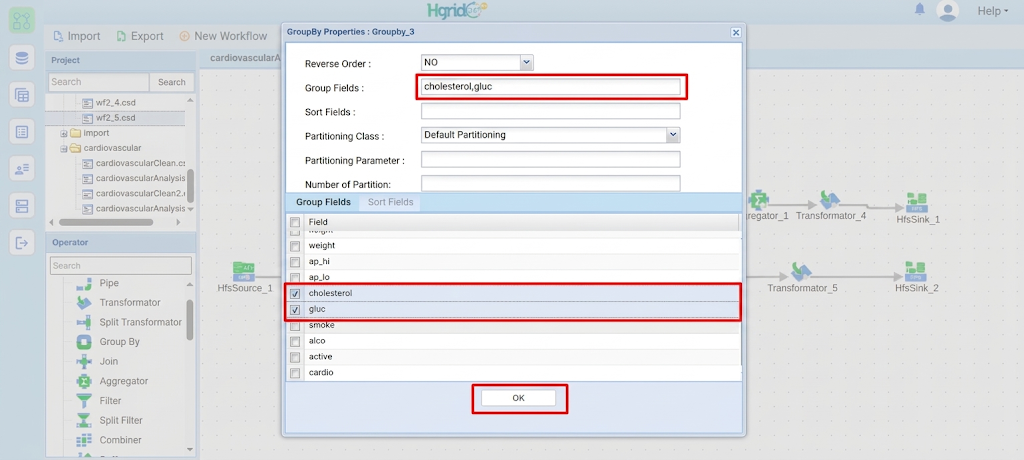Pick the Transformator operator icon
Image resolution: width=1024 pixels, height=460 pixels.
pos(84,303)
